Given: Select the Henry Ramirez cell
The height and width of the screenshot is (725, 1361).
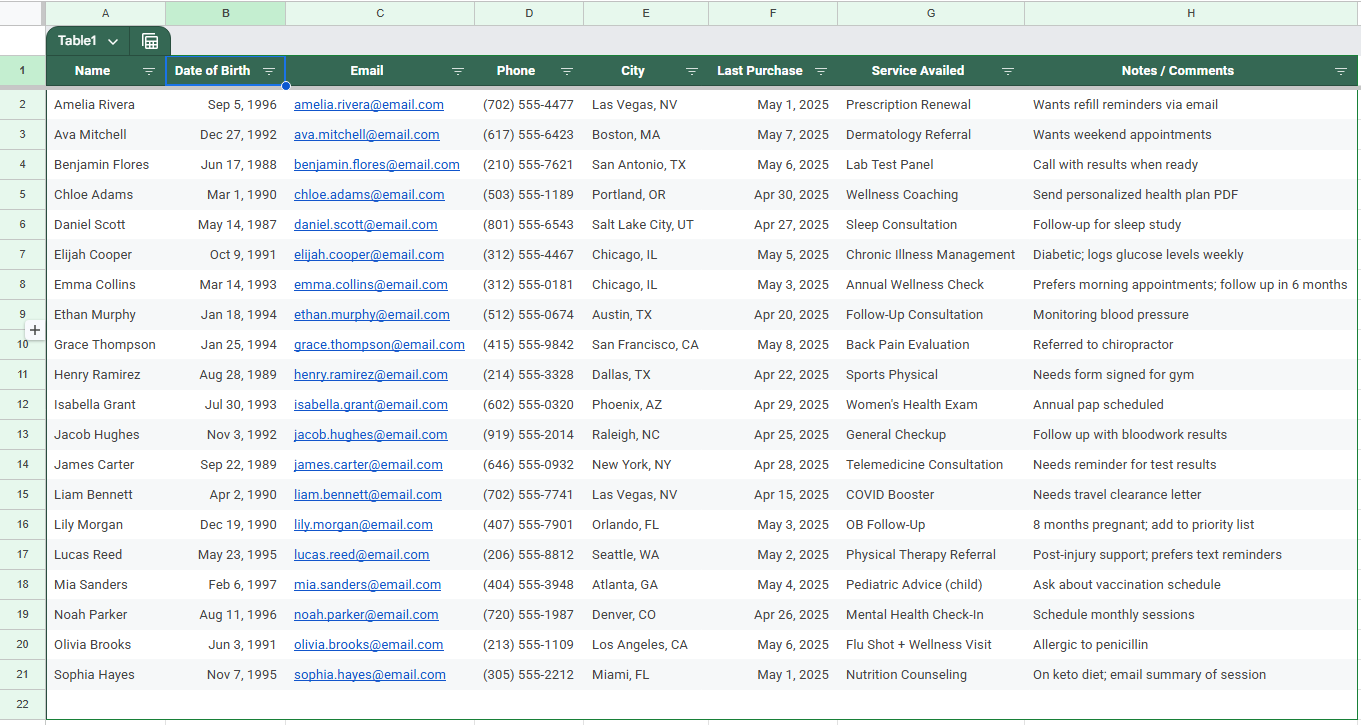Looking at the screenshot, I should pyautogui.click(x=106, y=375).
